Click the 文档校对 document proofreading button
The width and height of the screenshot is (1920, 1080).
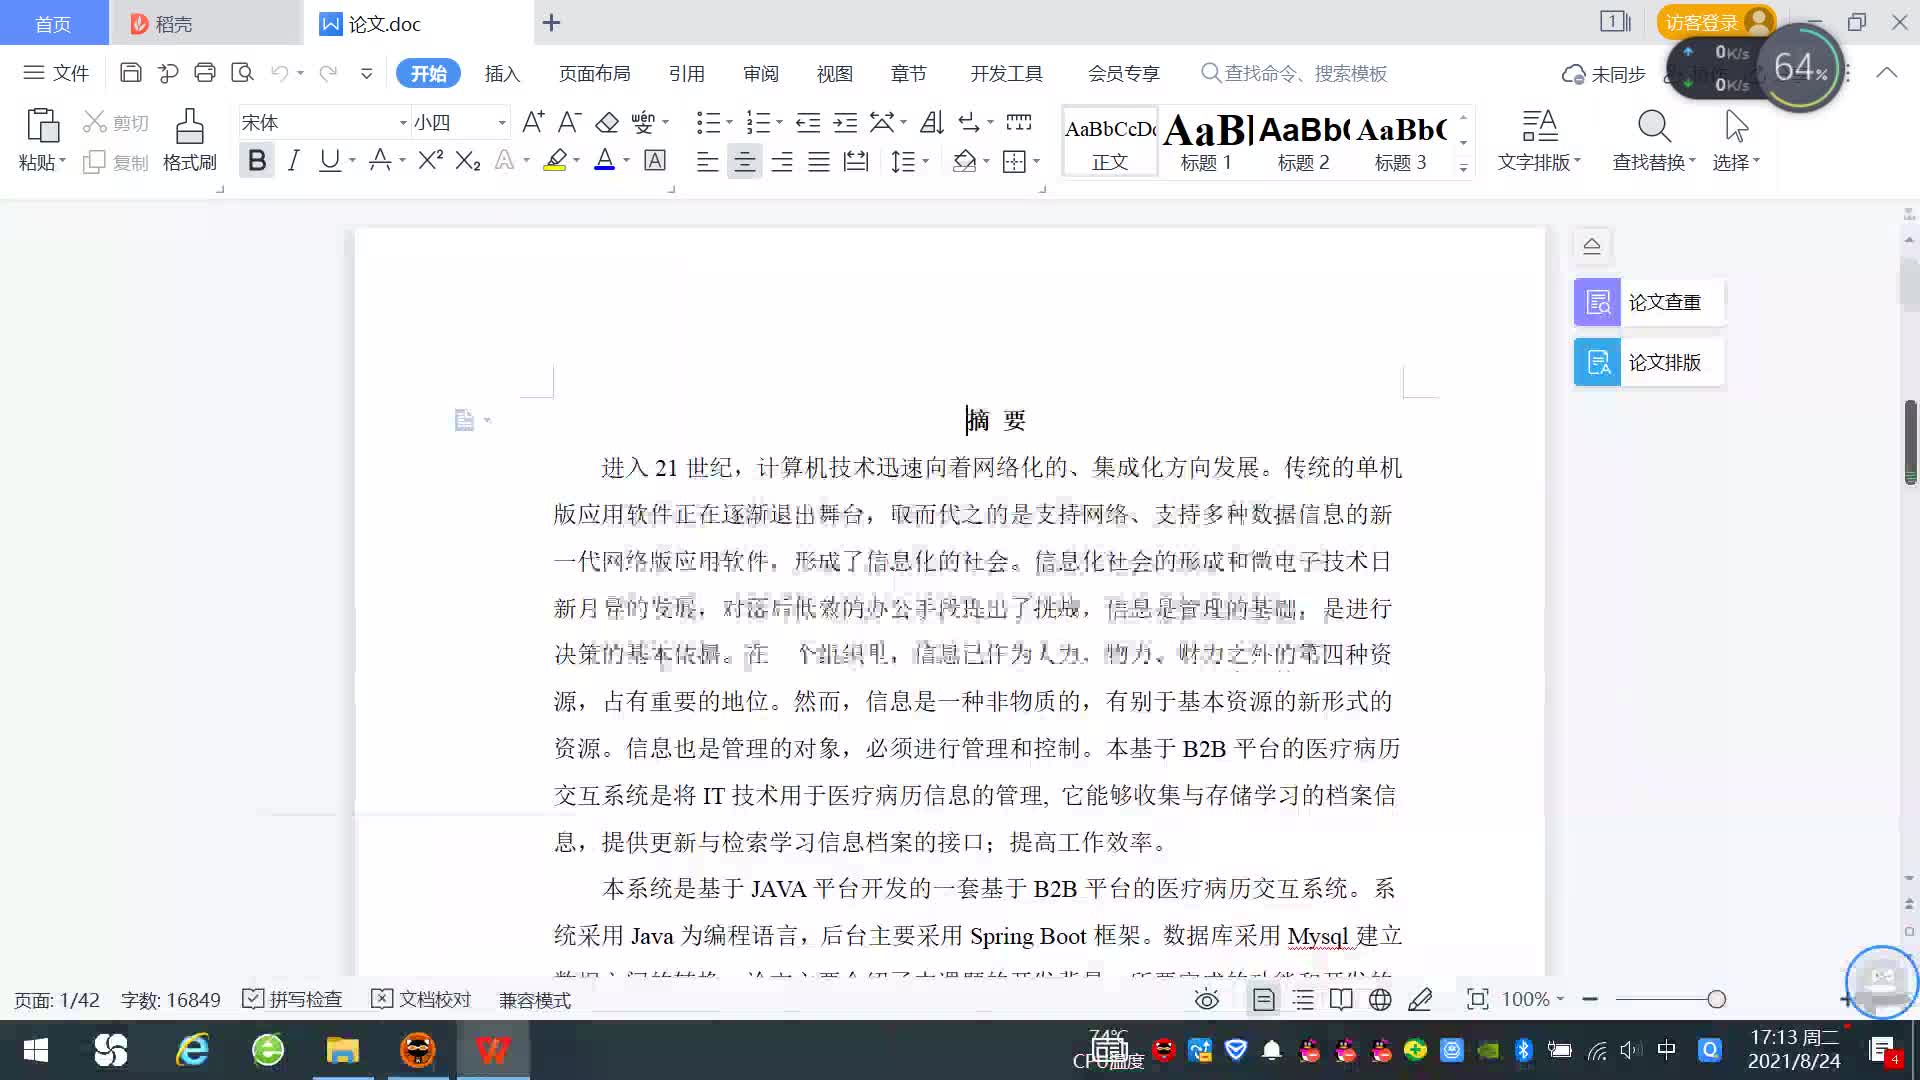coord(421,999)
